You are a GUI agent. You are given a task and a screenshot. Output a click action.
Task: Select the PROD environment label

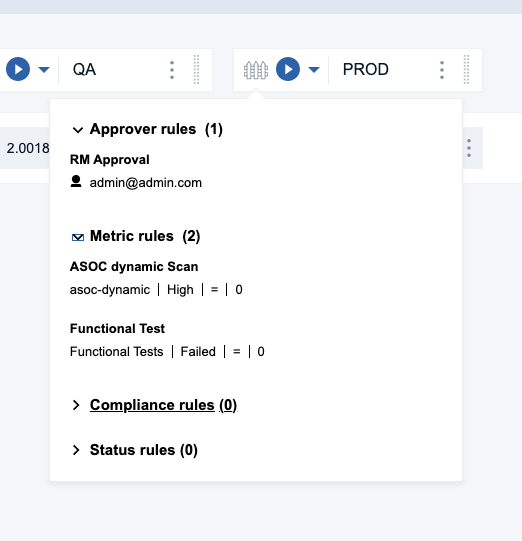point(366,69)
